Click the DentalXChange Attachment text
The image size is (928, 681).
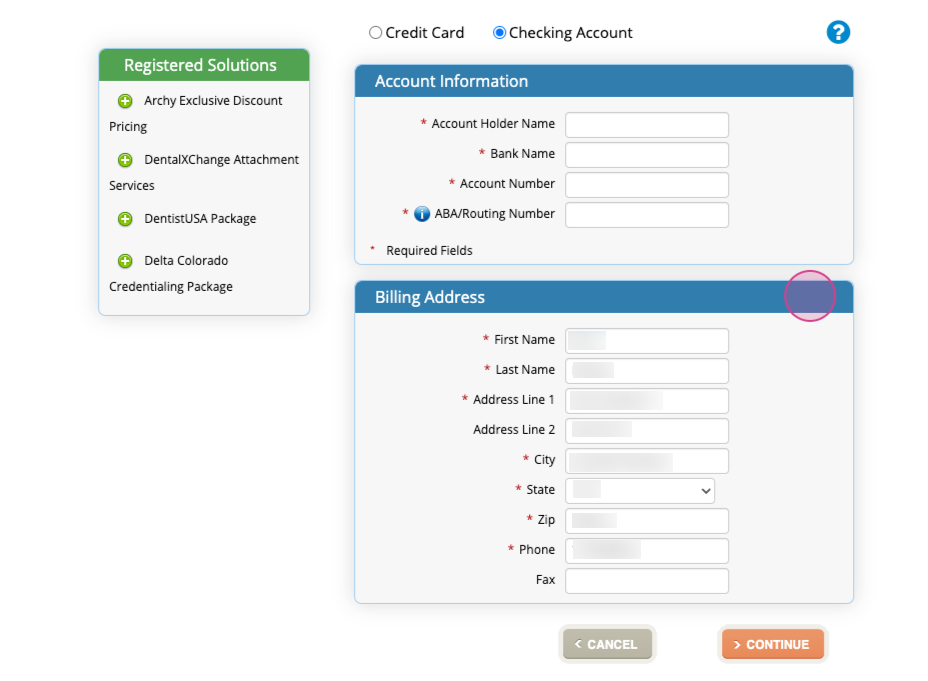pos(221,160)
